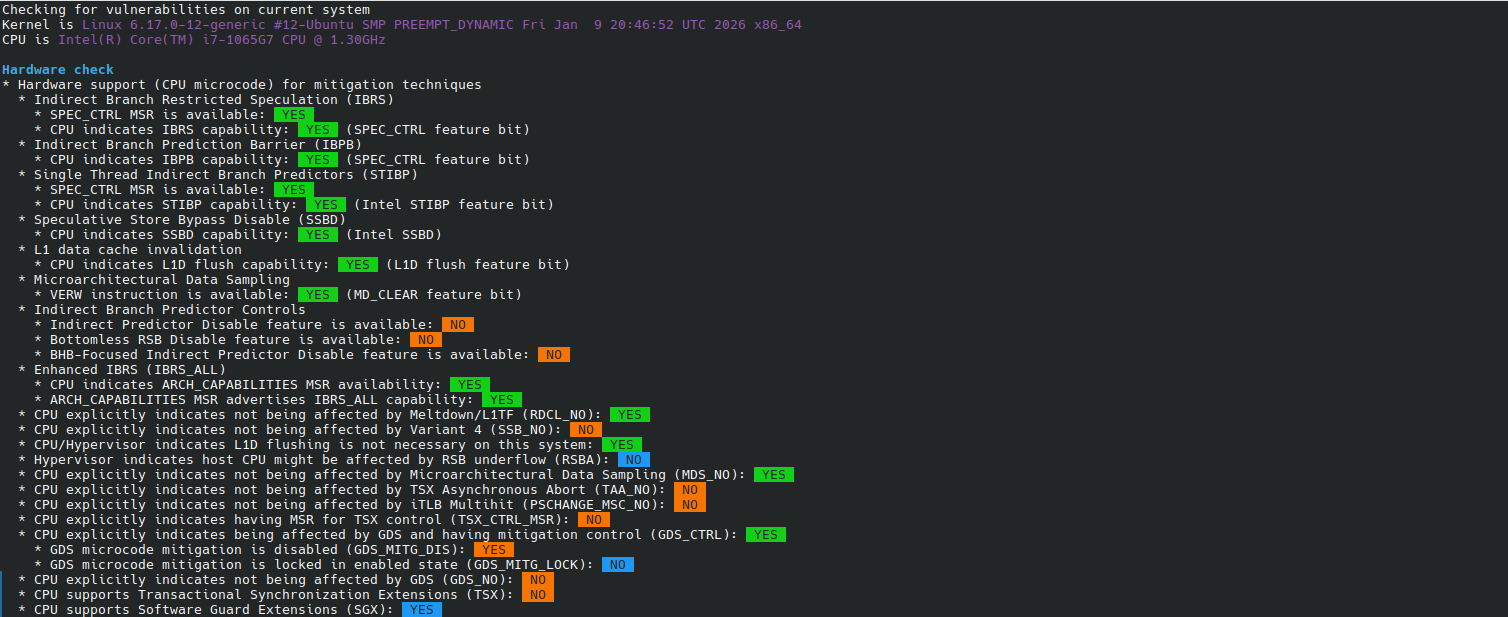Click the NO badge beside TAA_NO
The image size is (1508, 617).
point(689,490)
